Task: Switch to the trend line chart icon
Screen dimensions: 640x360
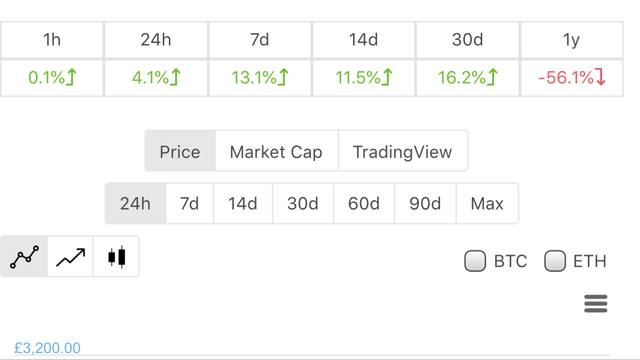Action: [x=70, y=257]
